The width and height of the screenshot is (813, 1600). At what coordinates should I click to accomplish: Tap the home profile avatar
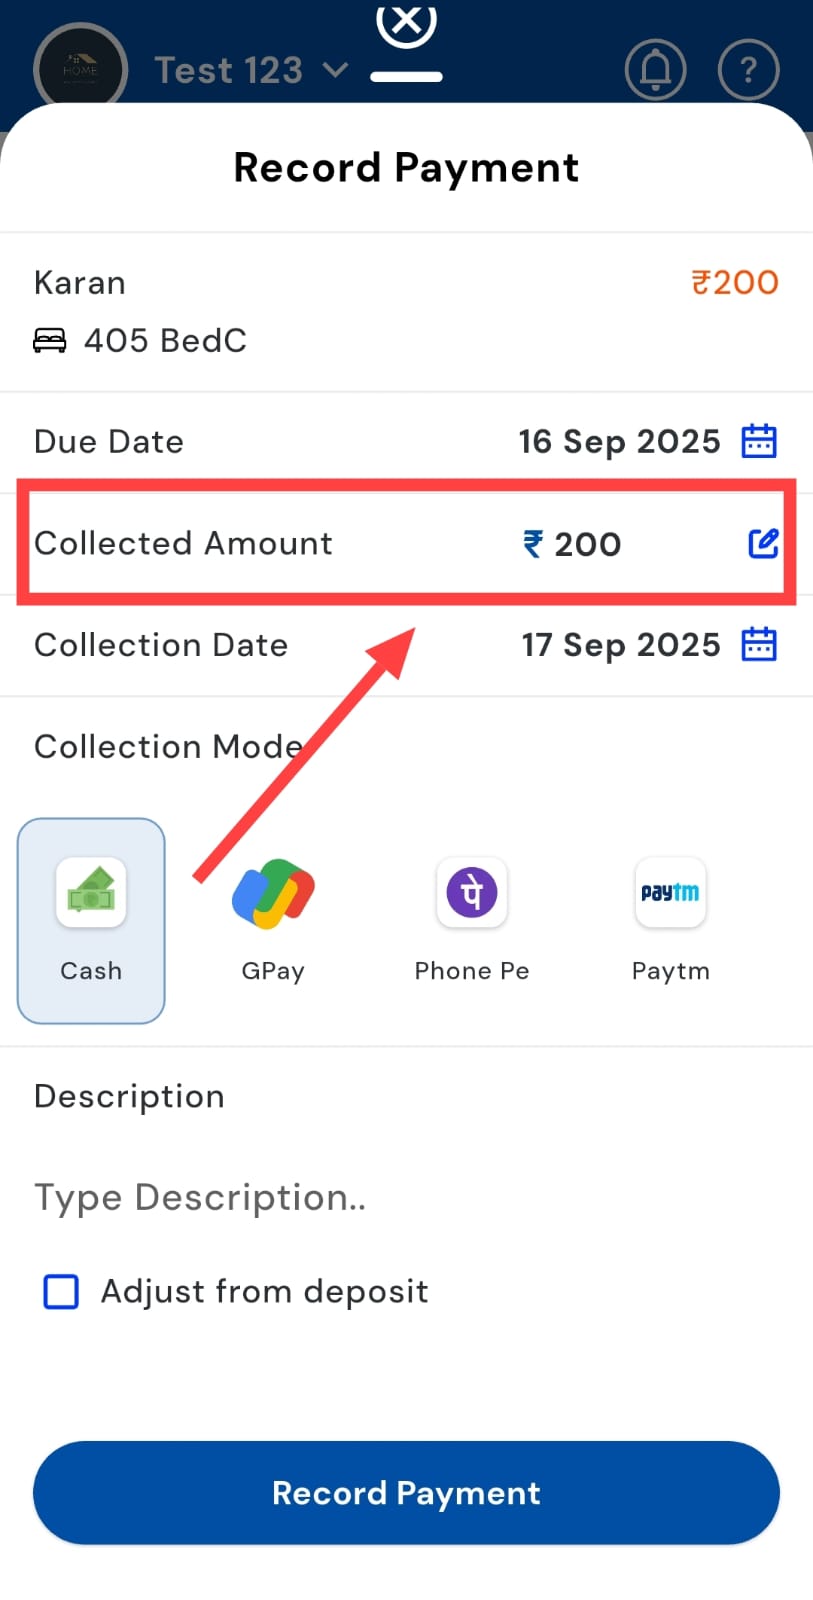click(x=80, y=70)
